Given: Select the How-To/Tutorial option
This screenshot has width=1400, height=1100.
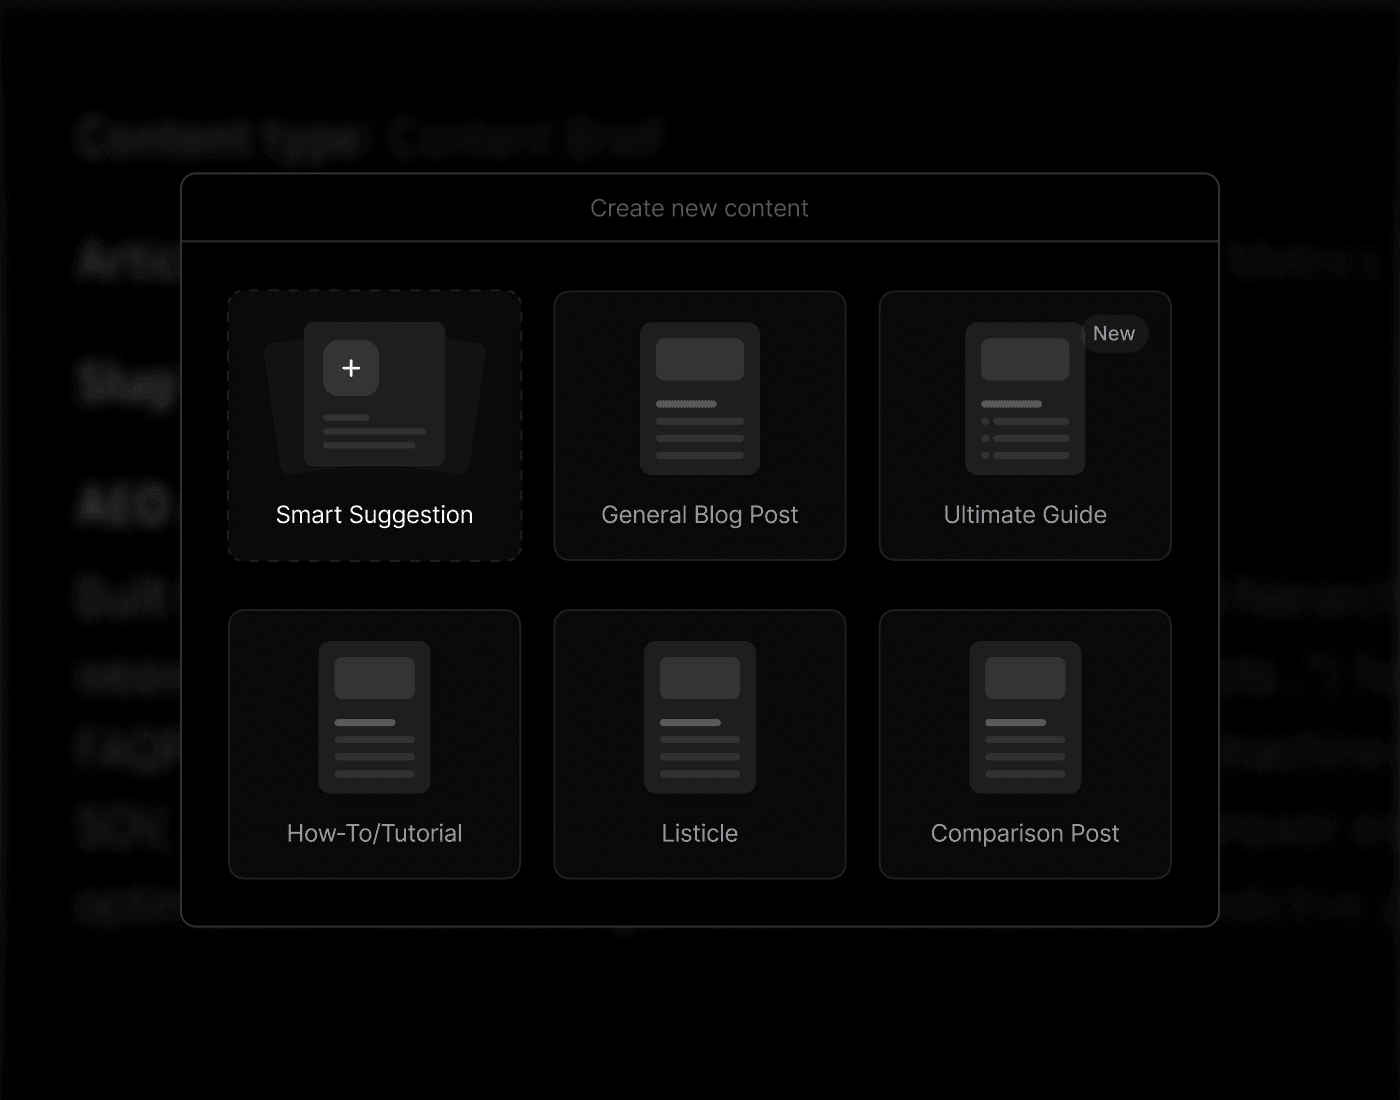Looking at the screenshot, I should 374,743.
